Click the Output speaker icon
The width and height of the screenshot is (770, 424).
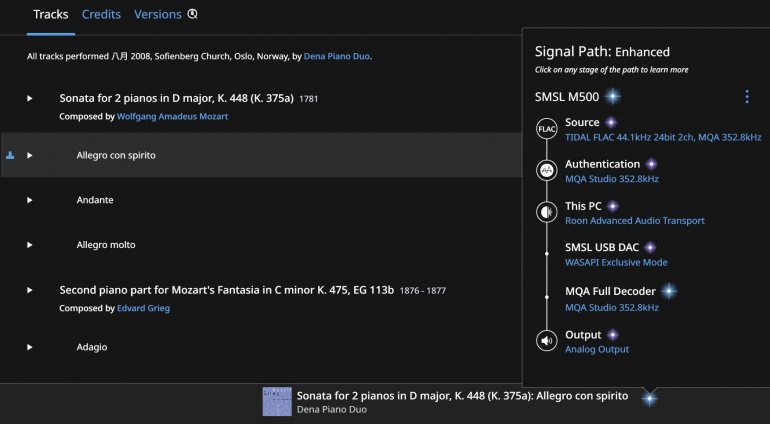[x=546, y=341]
